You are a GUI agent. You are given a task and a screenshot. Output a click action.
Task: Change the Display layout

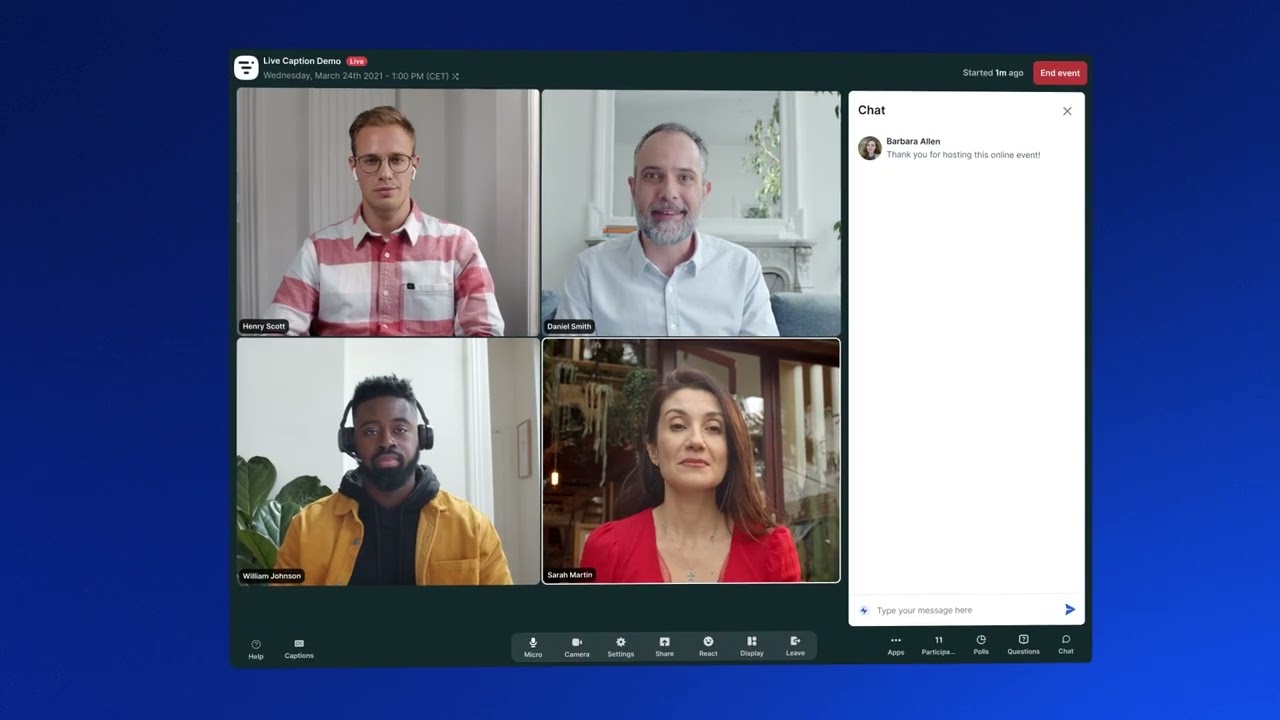point(752,647)
